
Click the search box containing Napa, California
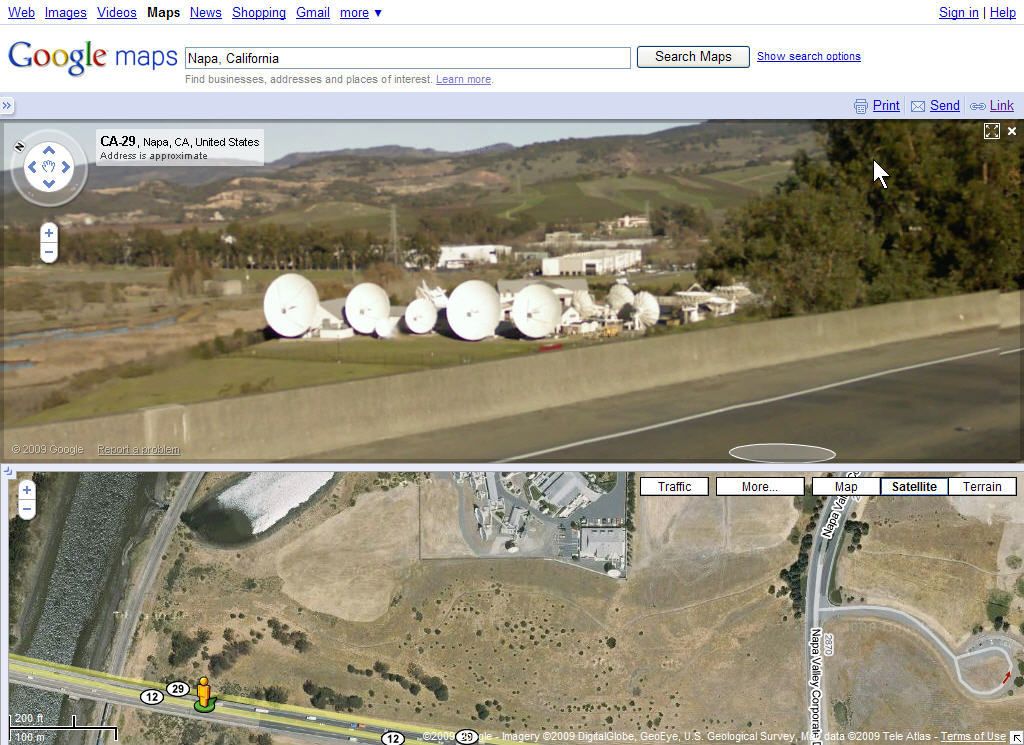(x=408, y=58)
